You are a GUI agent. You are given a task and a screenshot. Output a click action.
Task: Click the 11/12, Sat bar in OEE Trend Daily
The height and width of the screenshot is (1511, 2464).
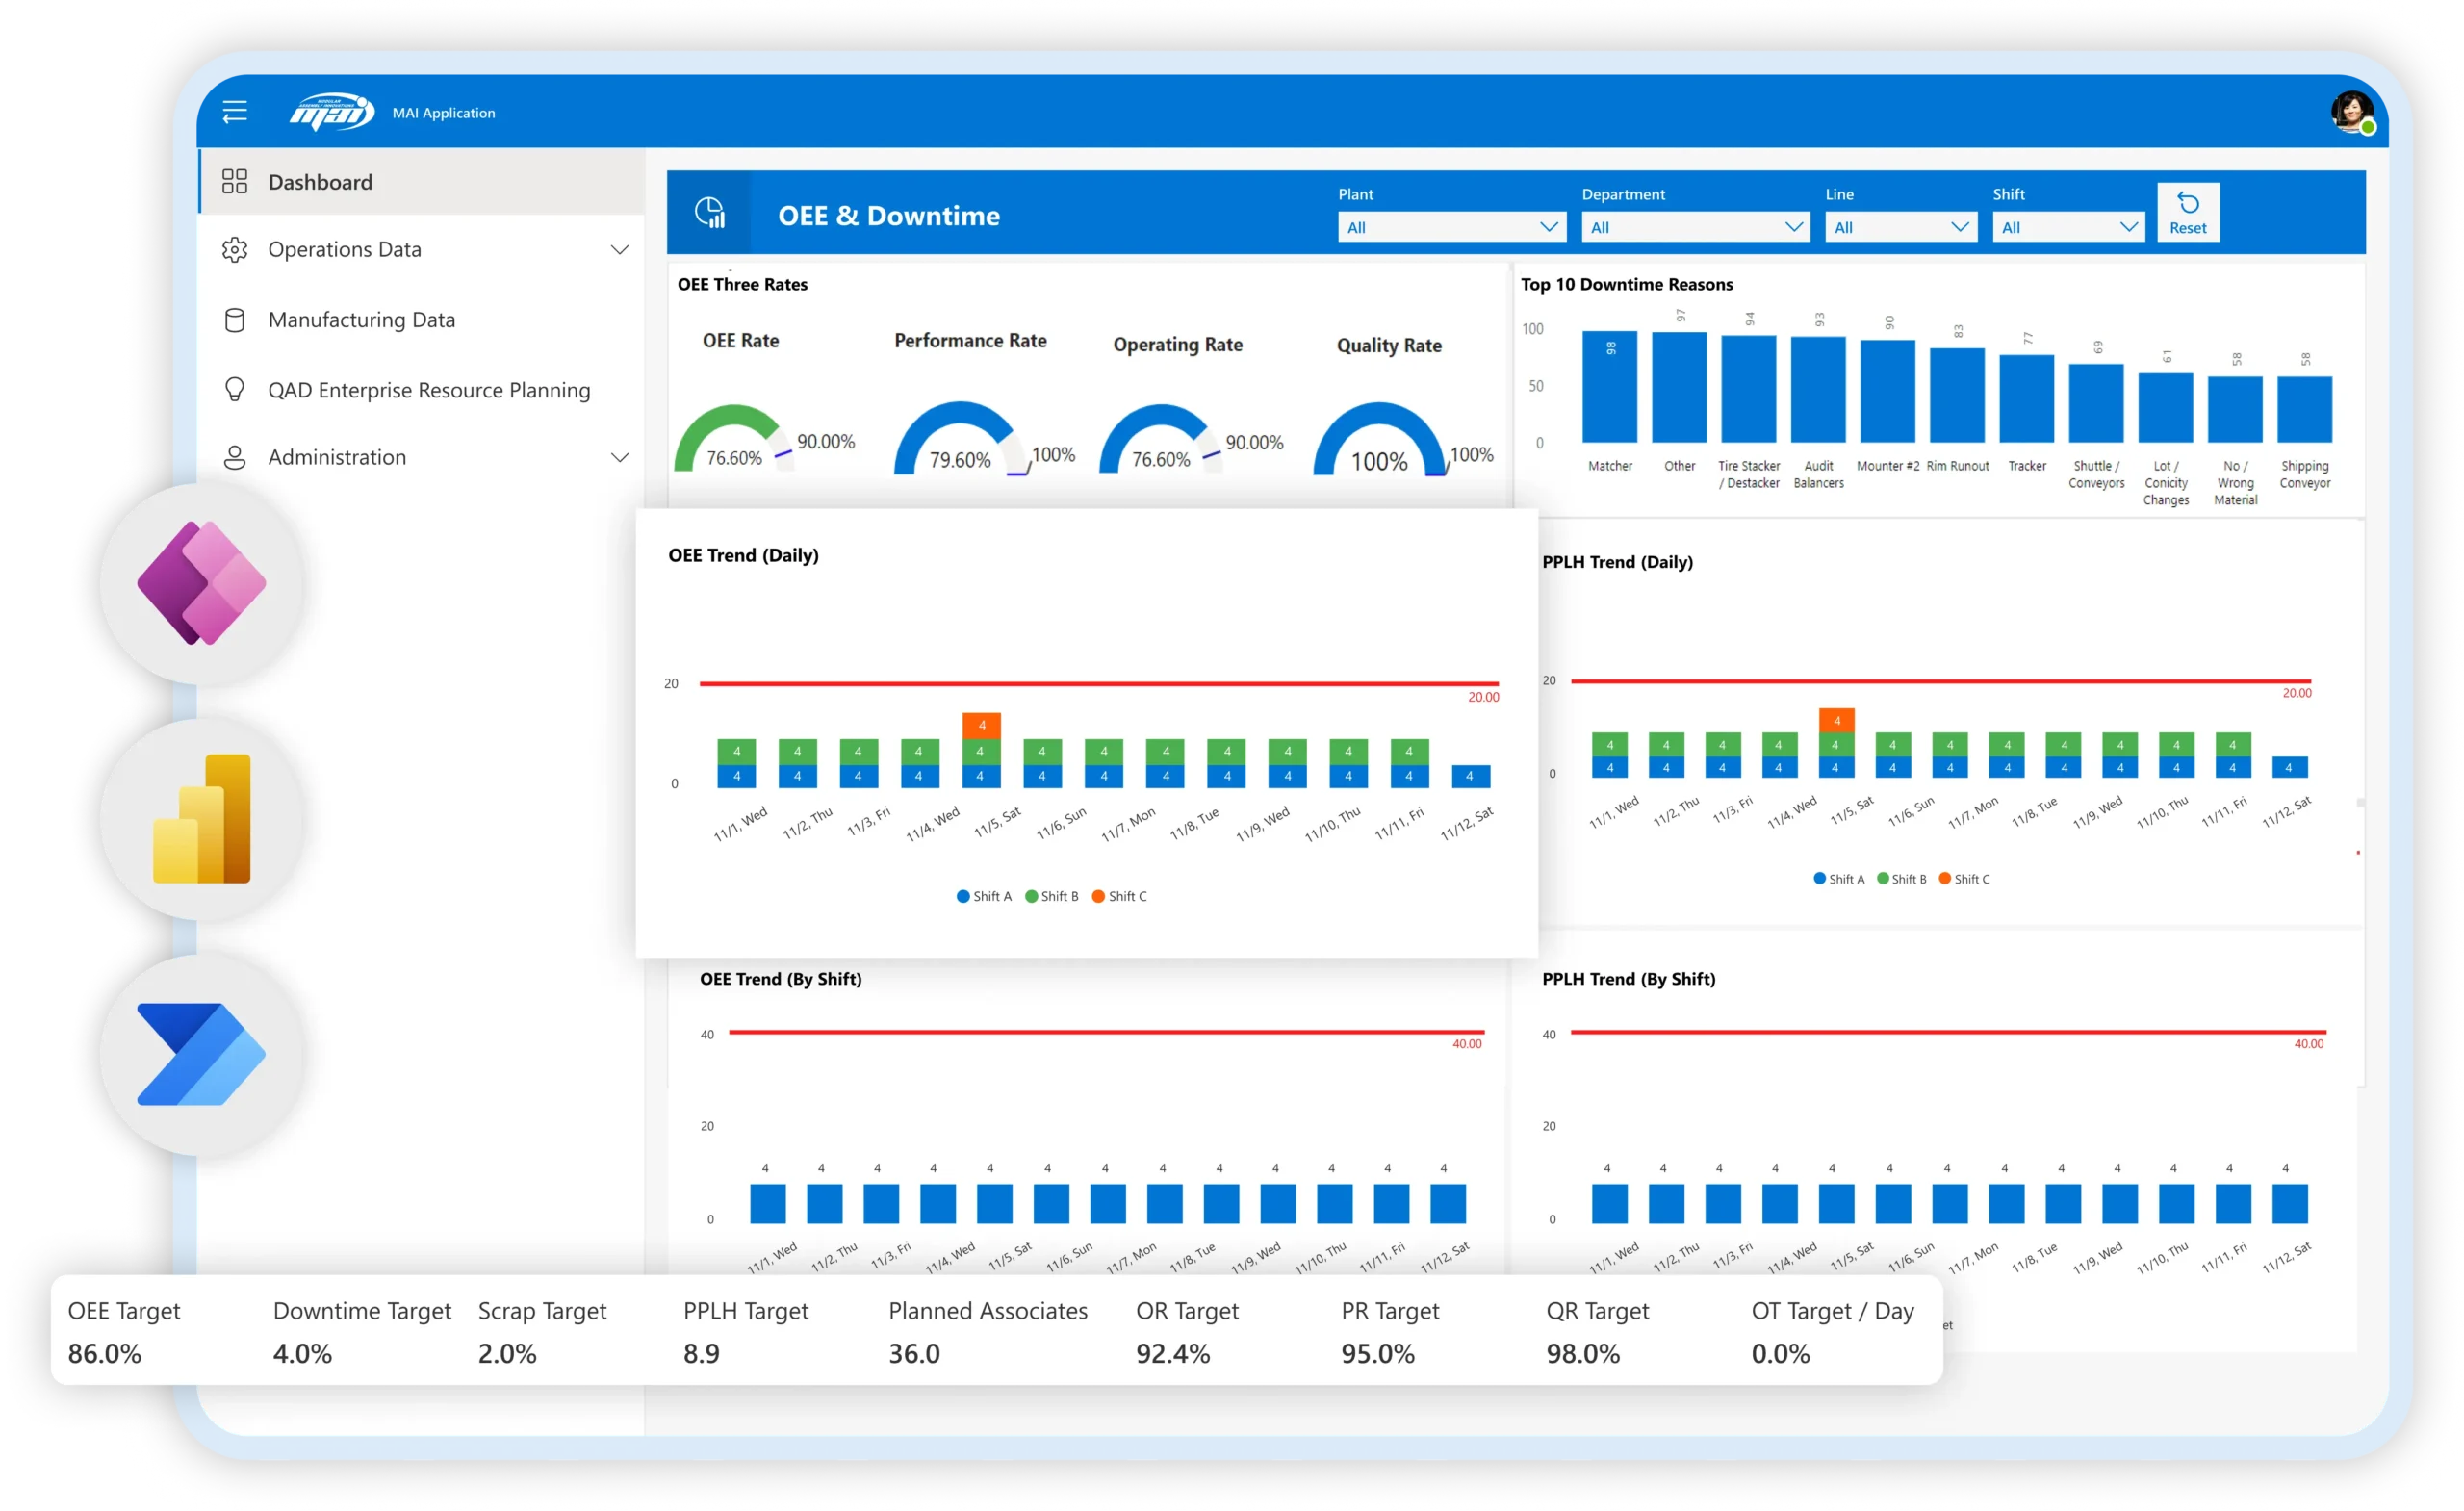pos(1470,776)
